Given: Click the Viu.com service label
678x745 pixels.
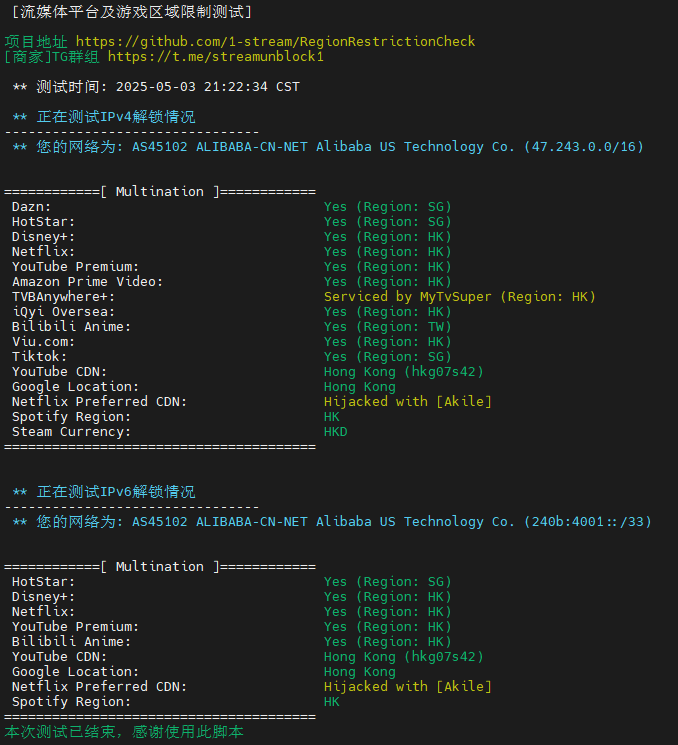Looking at the screenshot, I should pos(44,342).
